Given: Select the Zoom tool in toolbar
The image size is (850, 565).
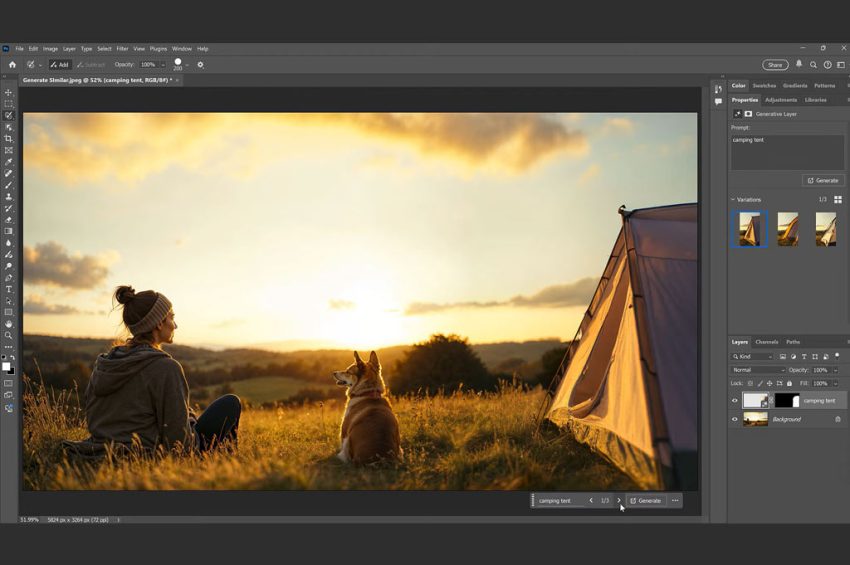Looking at the screenshot, I should pos(9,335).
